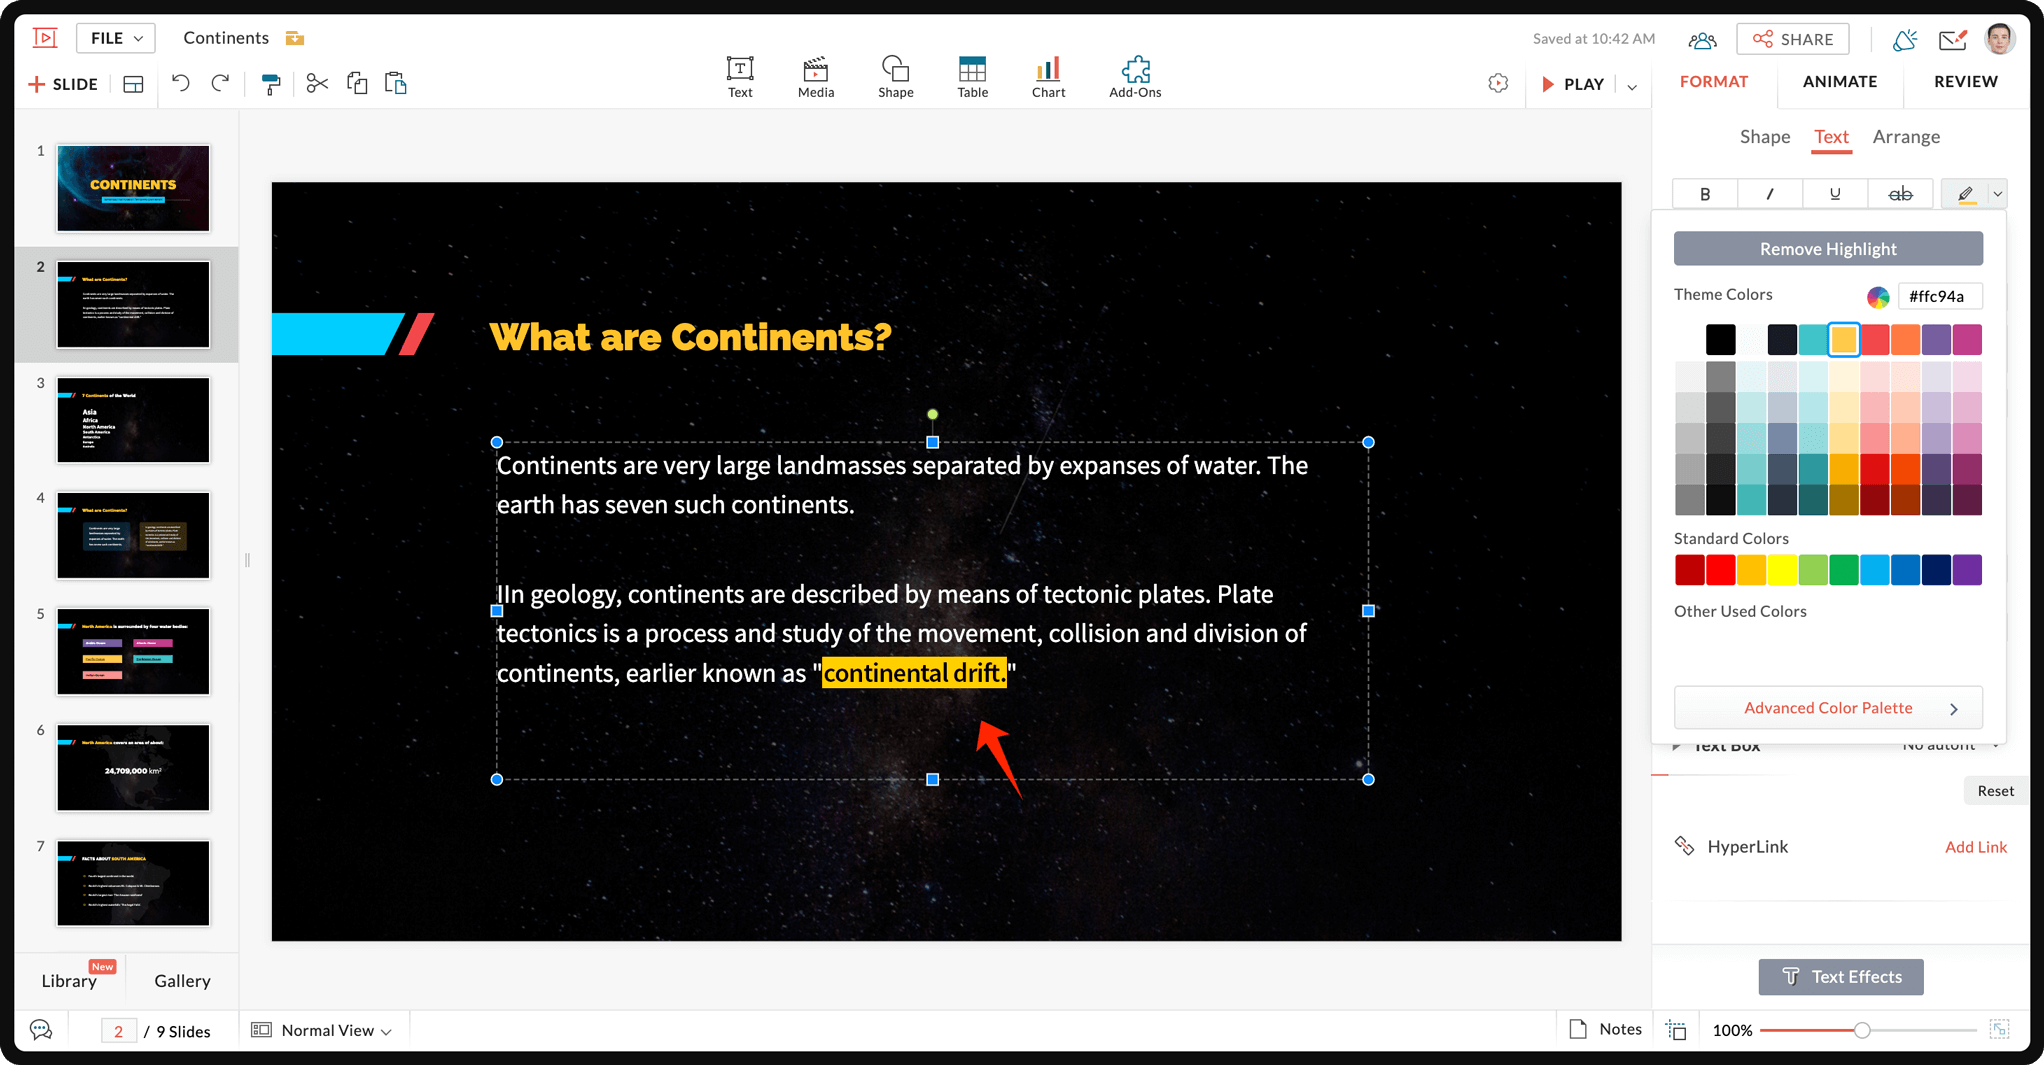Copy the selected content
2044x1065 pixels.
pyautogui.click(x=357, y=84)
